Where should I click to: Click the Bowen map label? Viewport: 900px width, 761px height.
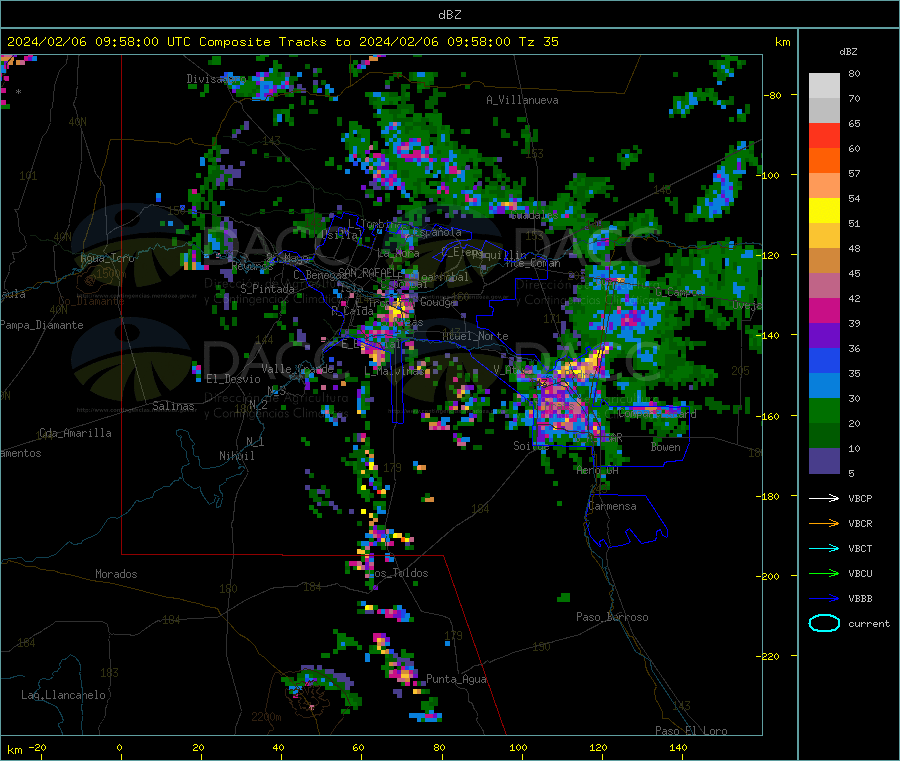[666, 447]
